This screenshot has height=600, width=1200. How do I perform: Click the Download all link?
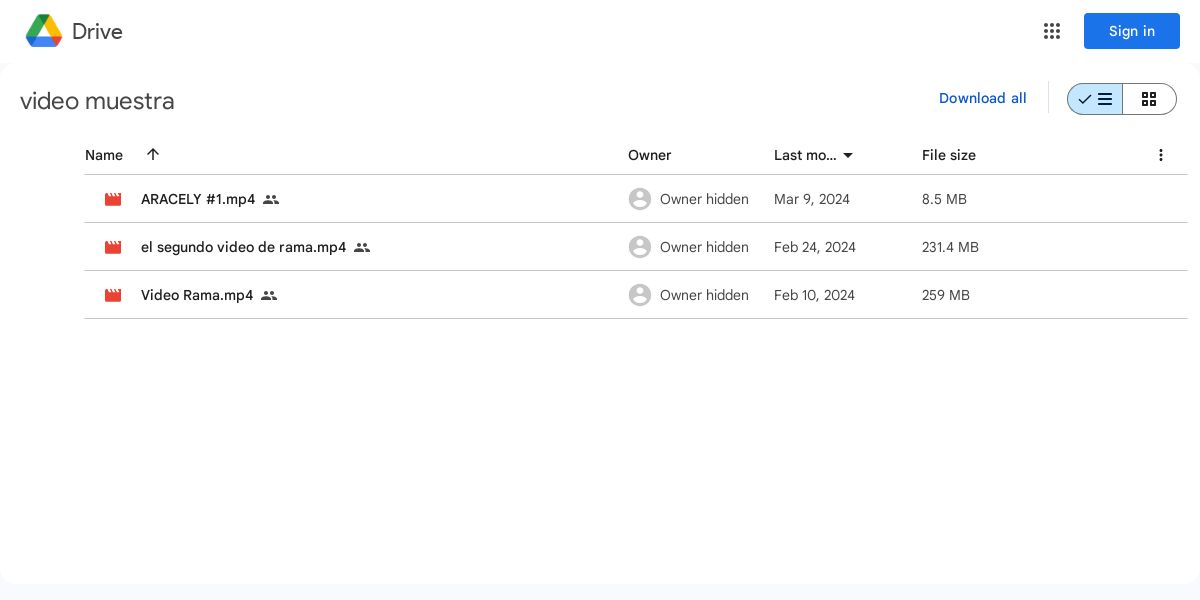click(982, 98)
